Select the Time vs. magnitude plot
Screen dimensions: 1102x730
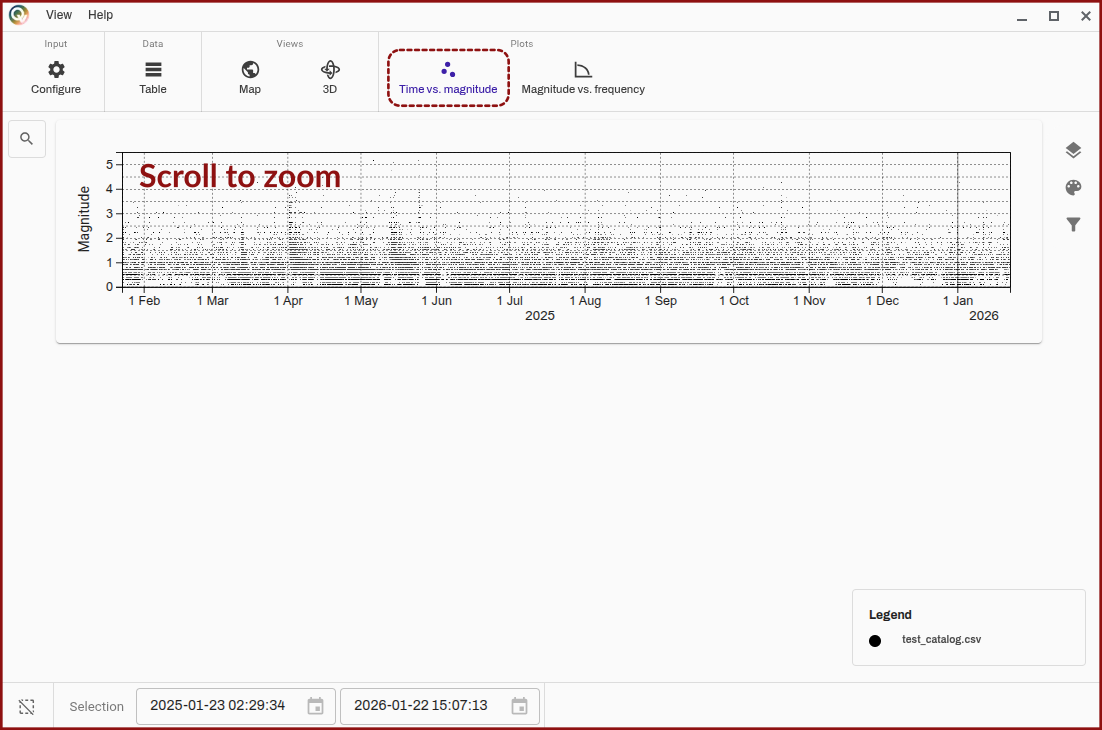pos(448,78)
